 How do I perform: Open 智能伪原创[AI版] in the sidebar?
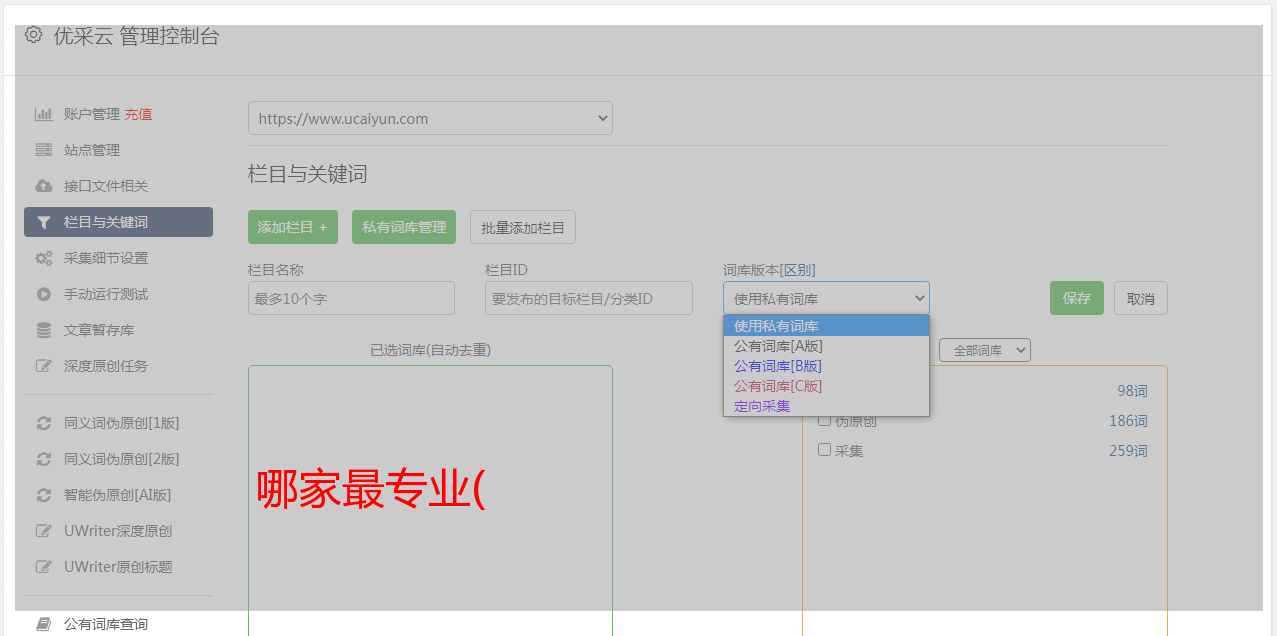click(118, 495)
